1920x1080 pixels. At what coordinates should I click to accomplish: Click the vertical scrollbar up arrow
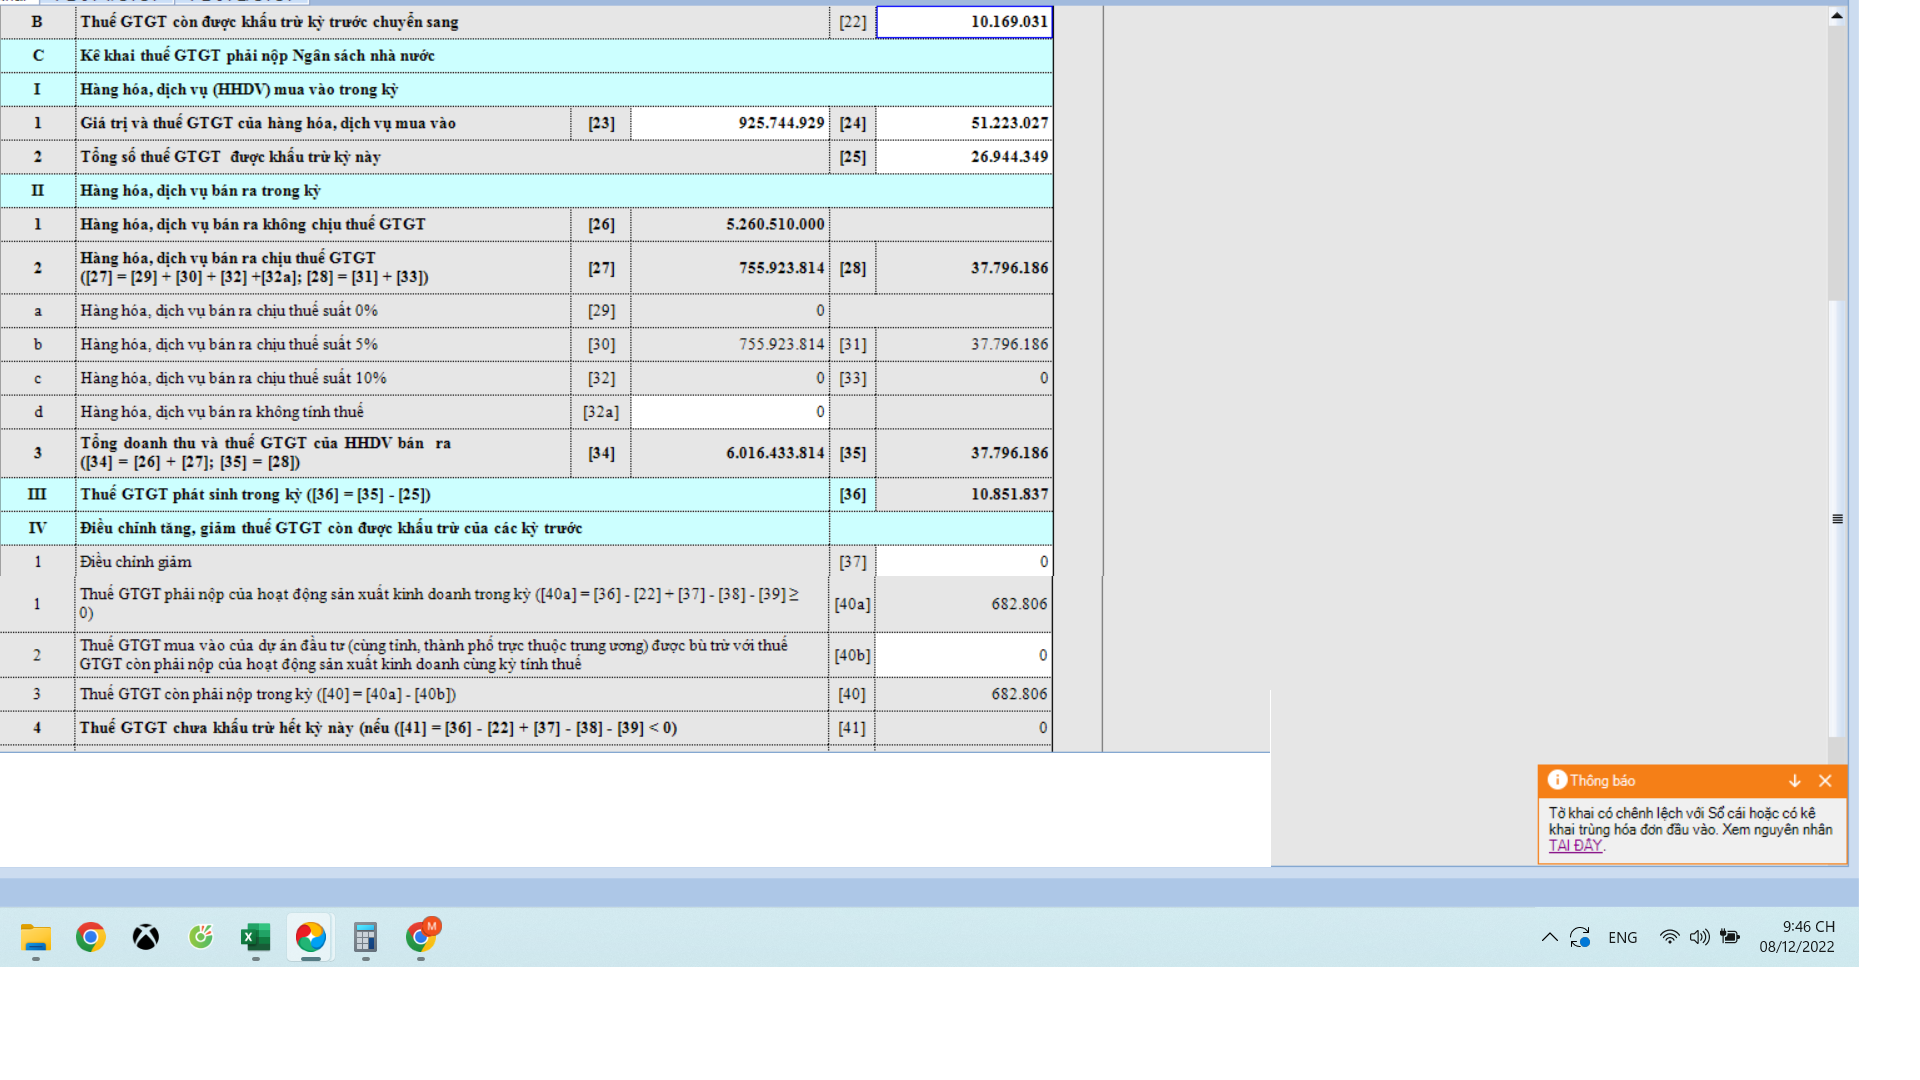(x=1837, y=16)
